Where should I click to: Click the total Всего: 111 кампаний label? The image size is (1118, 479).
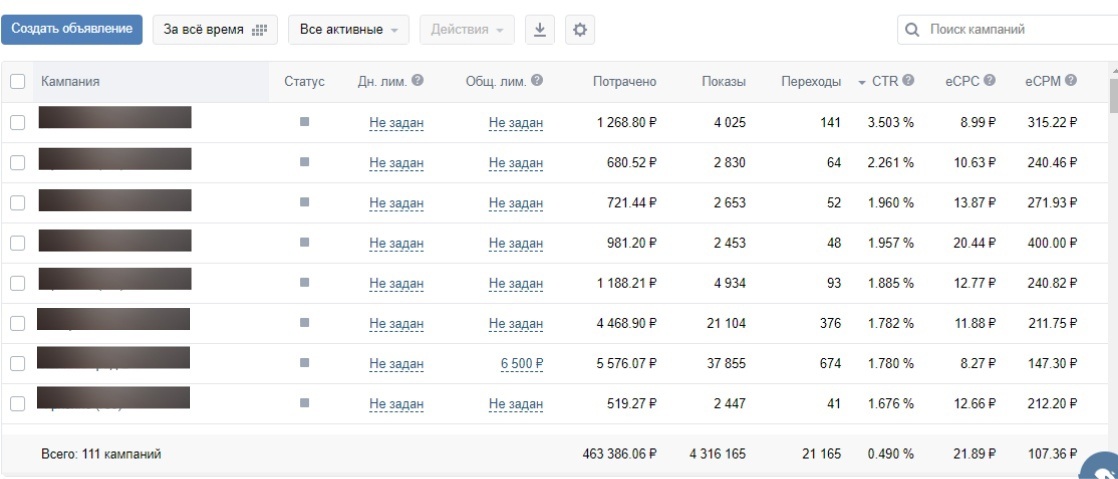(x=101, y=454)
